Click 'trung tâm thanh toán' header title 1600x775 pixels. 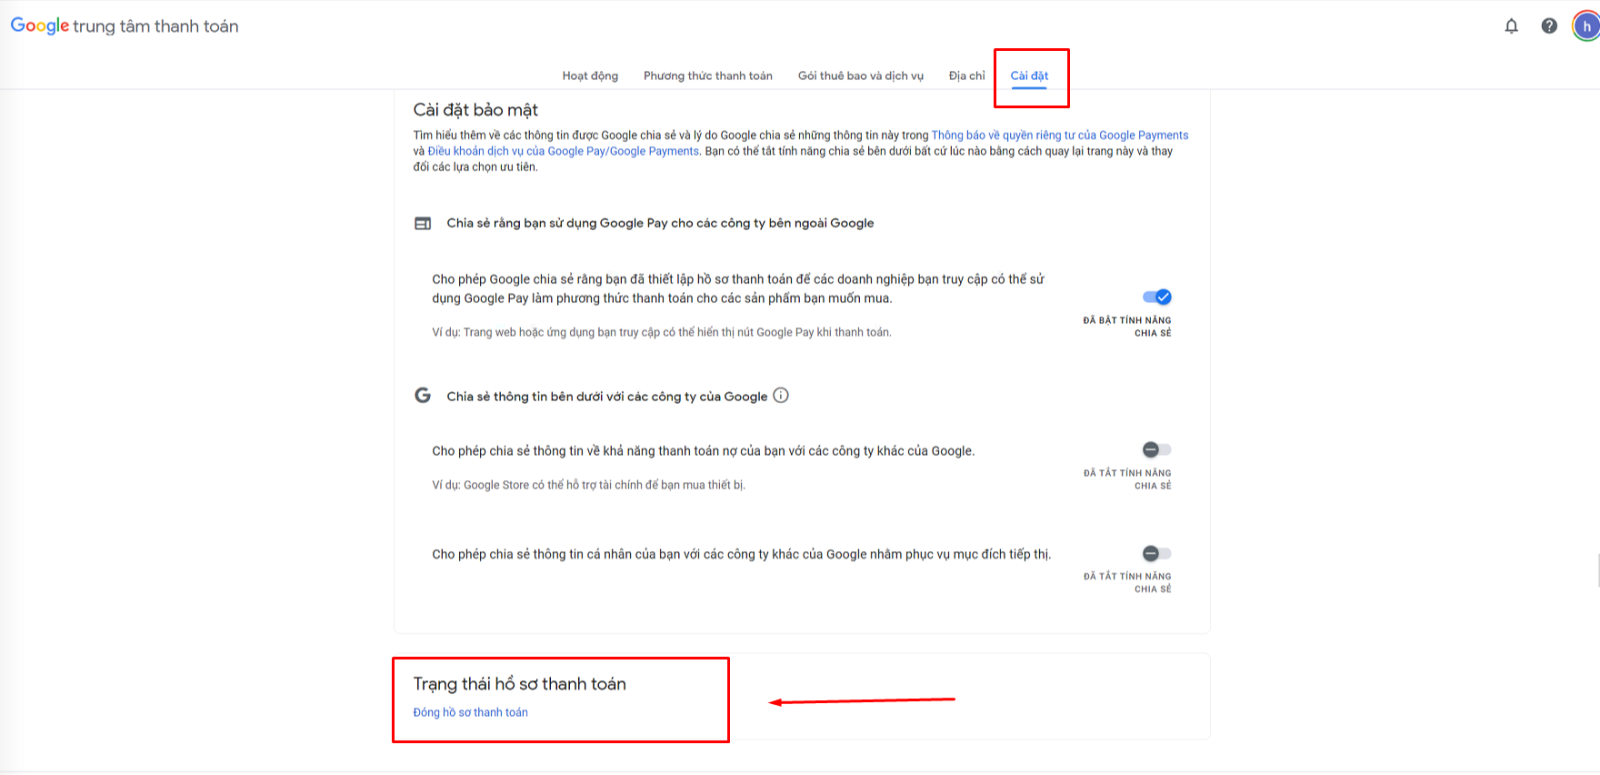pos(155,26)
